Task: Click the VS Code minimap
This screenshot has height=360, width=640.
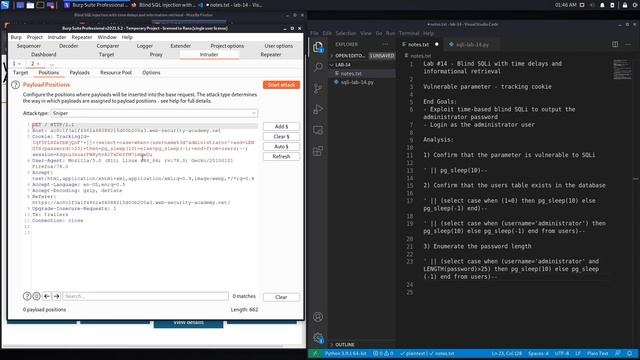Action: tap(622, 69)
